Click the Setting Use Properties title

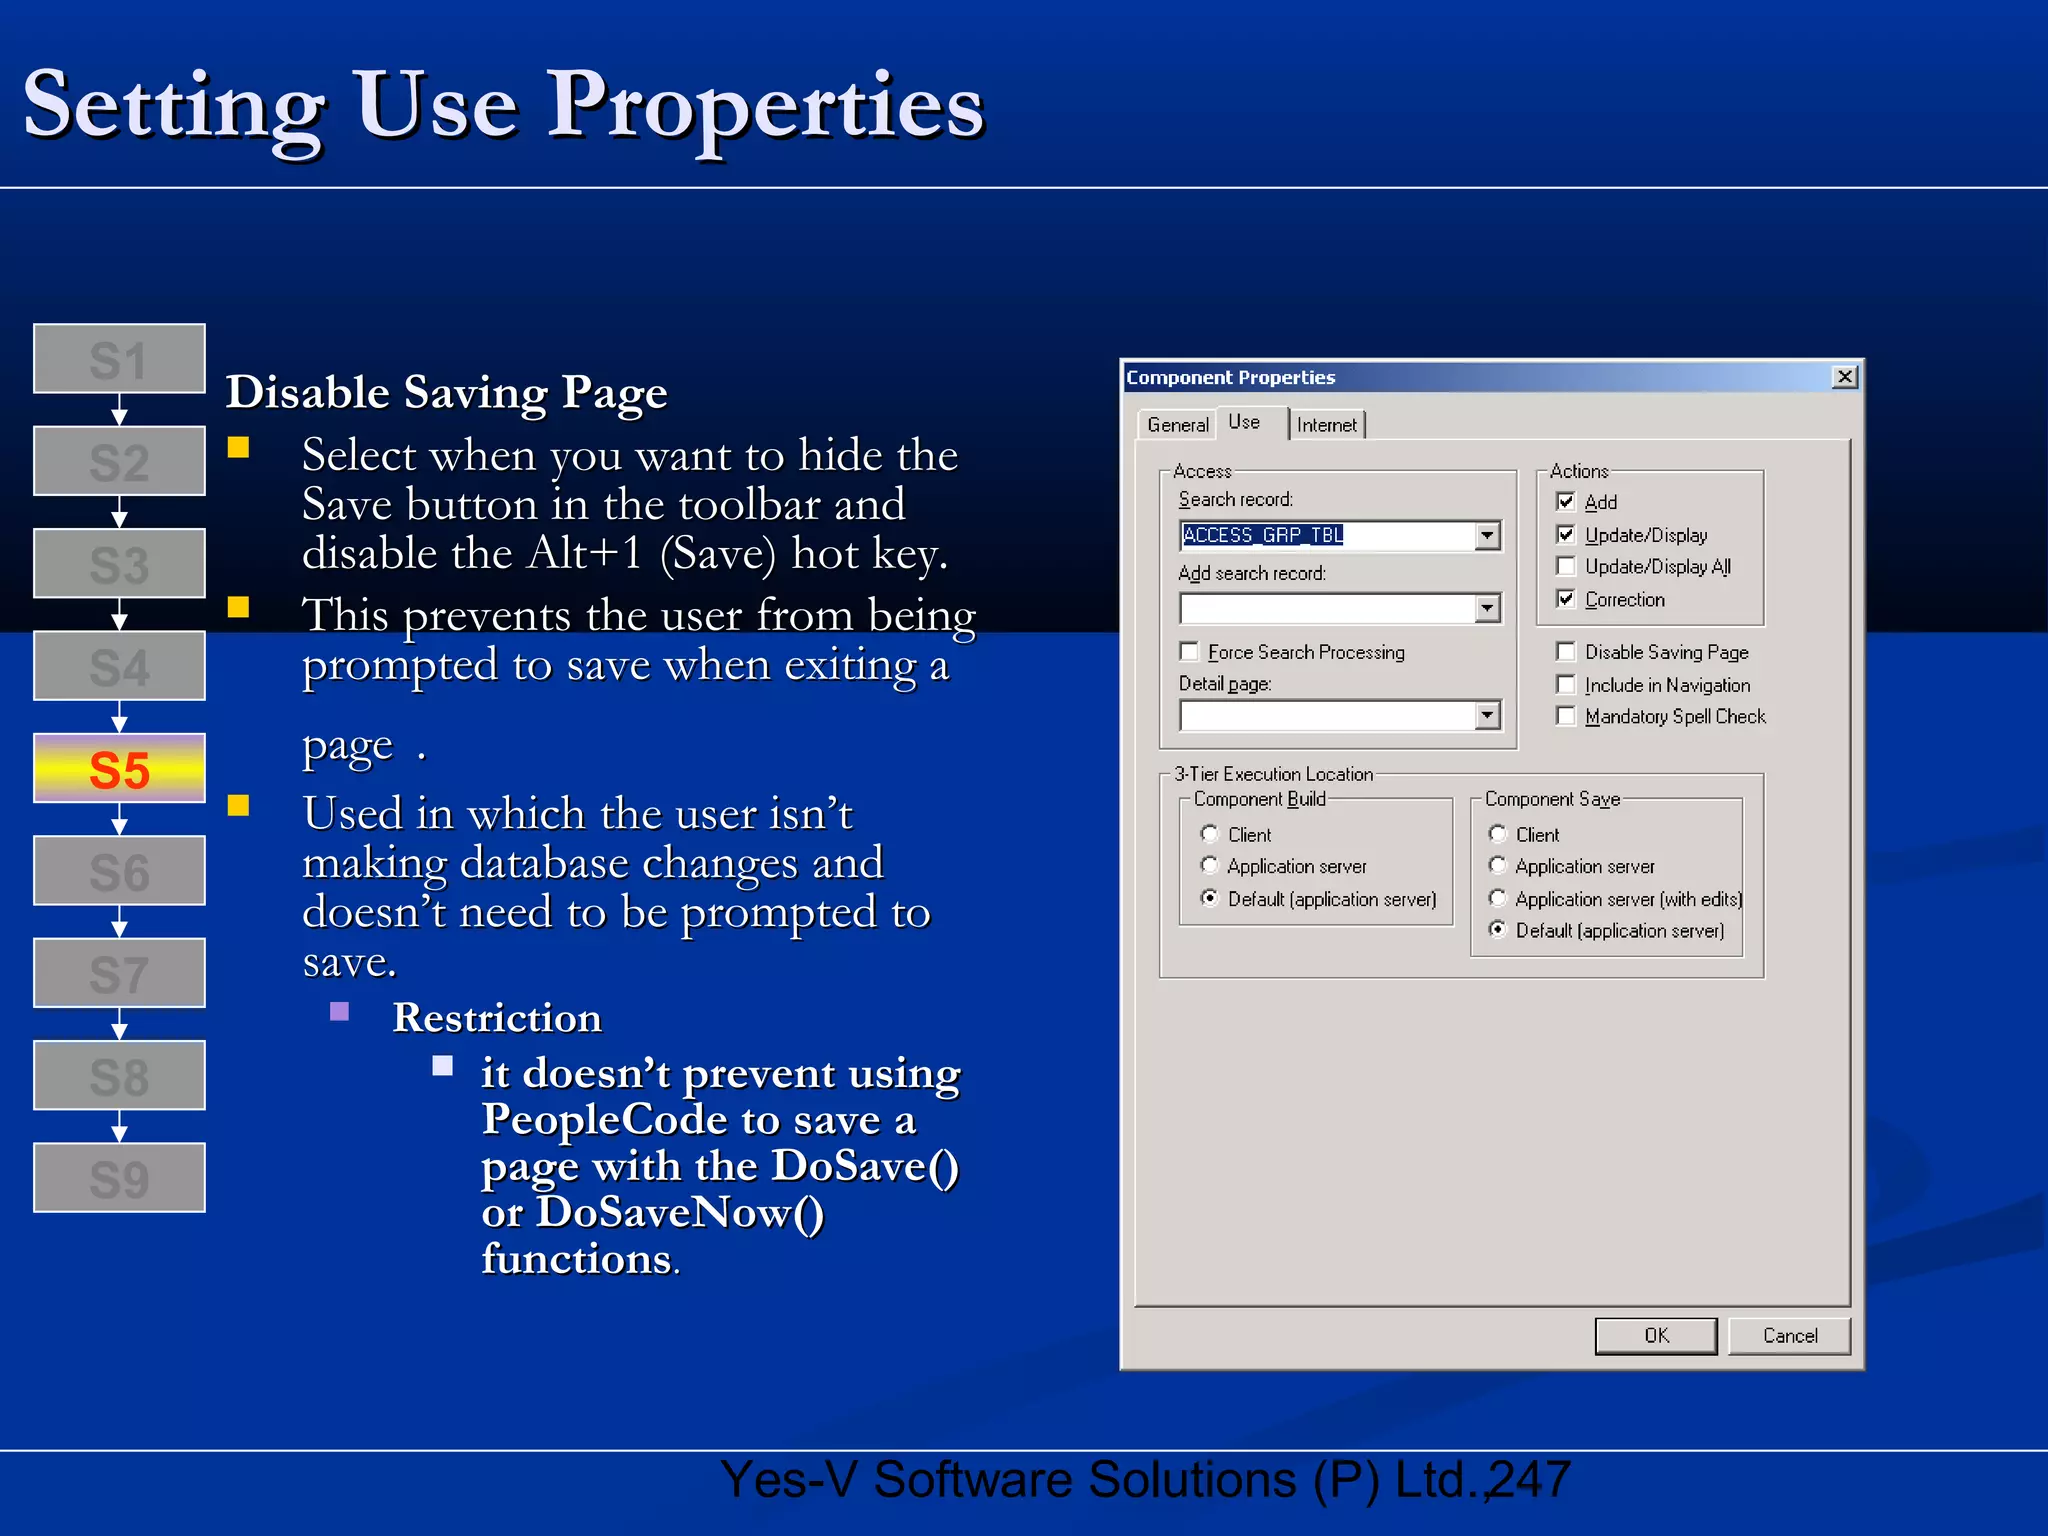(504, 107)
